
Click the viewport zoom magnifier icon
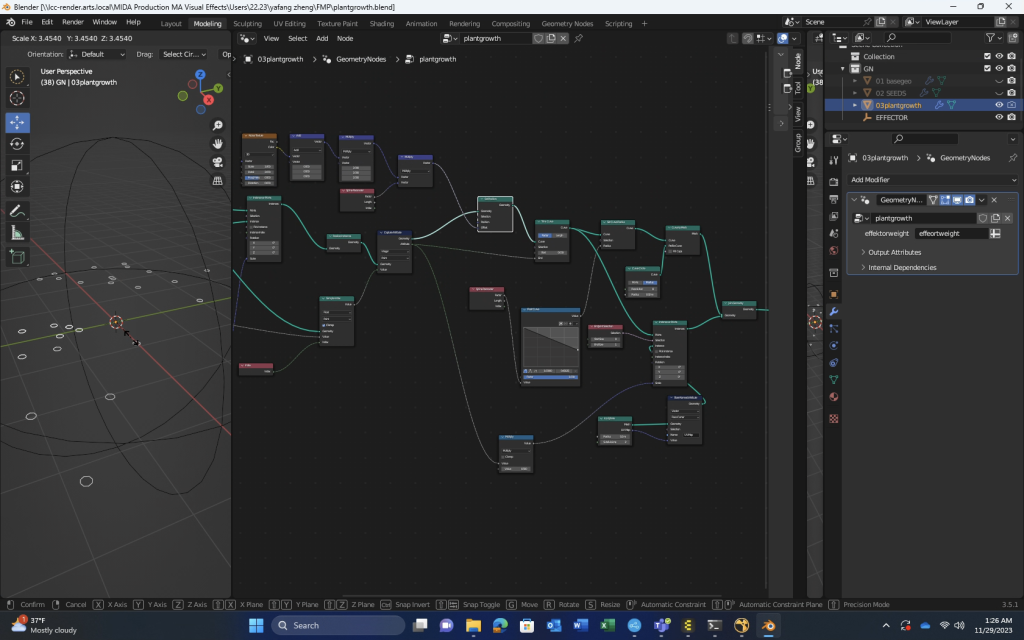coord(217,125)
